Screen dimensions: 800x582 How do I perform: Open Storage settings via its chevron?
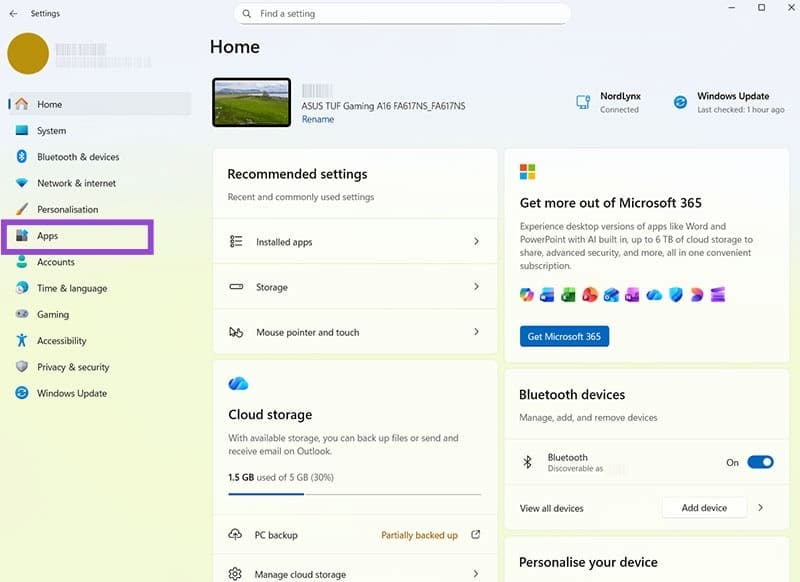(476, 287)
